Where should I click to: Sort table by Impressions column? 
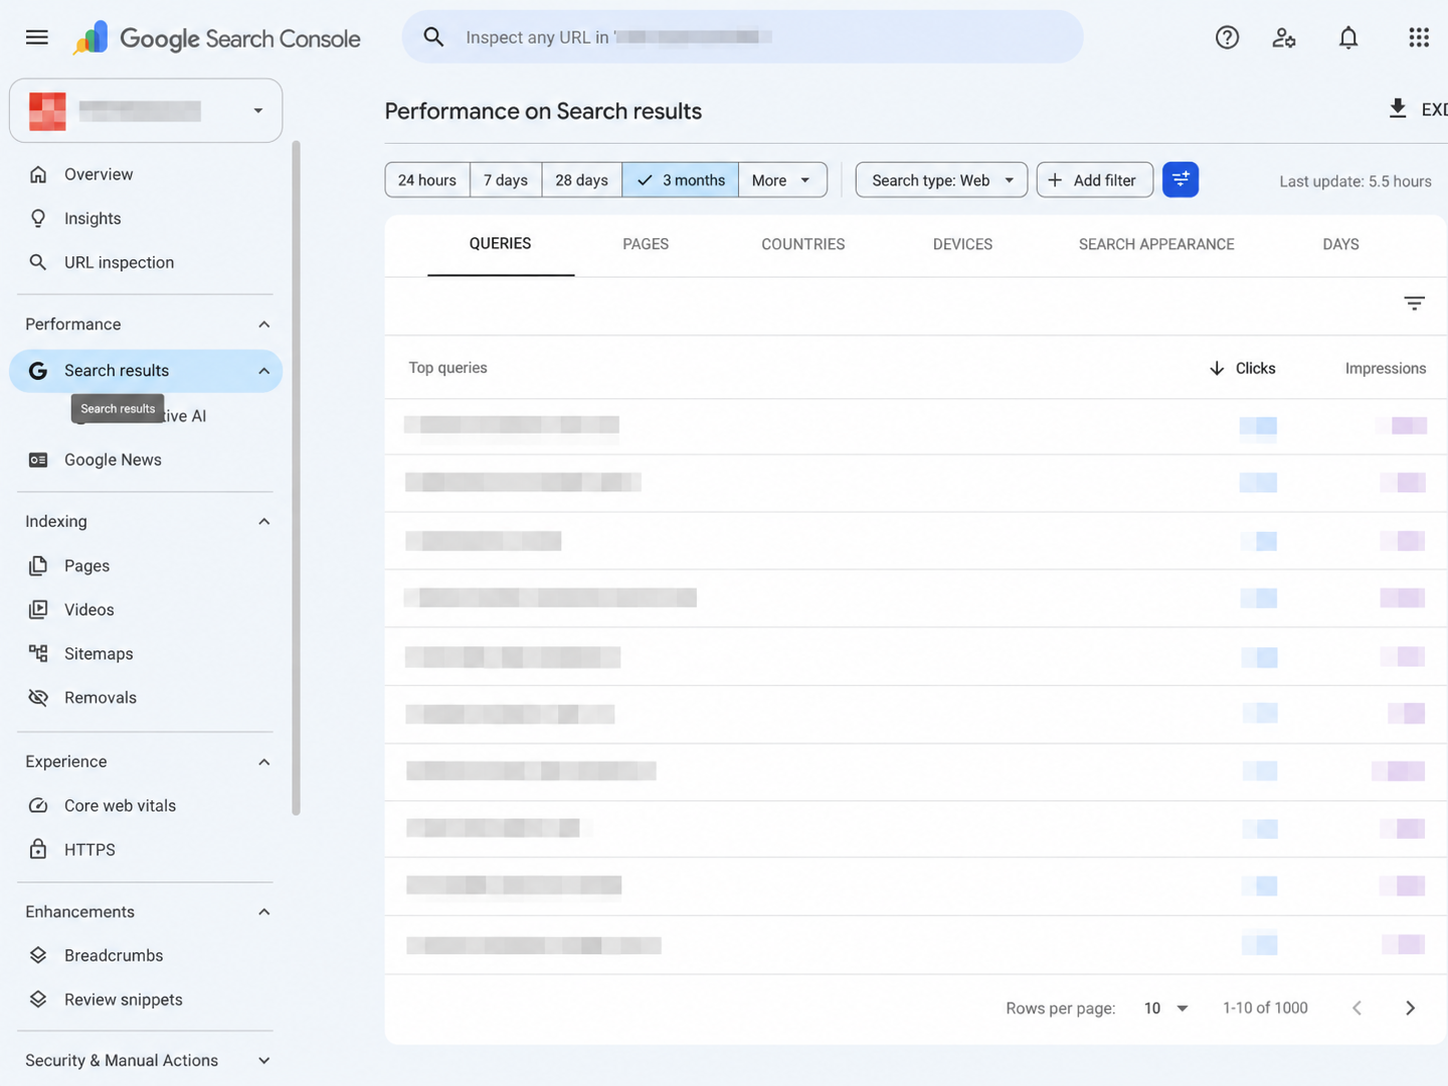(1385, 368)
